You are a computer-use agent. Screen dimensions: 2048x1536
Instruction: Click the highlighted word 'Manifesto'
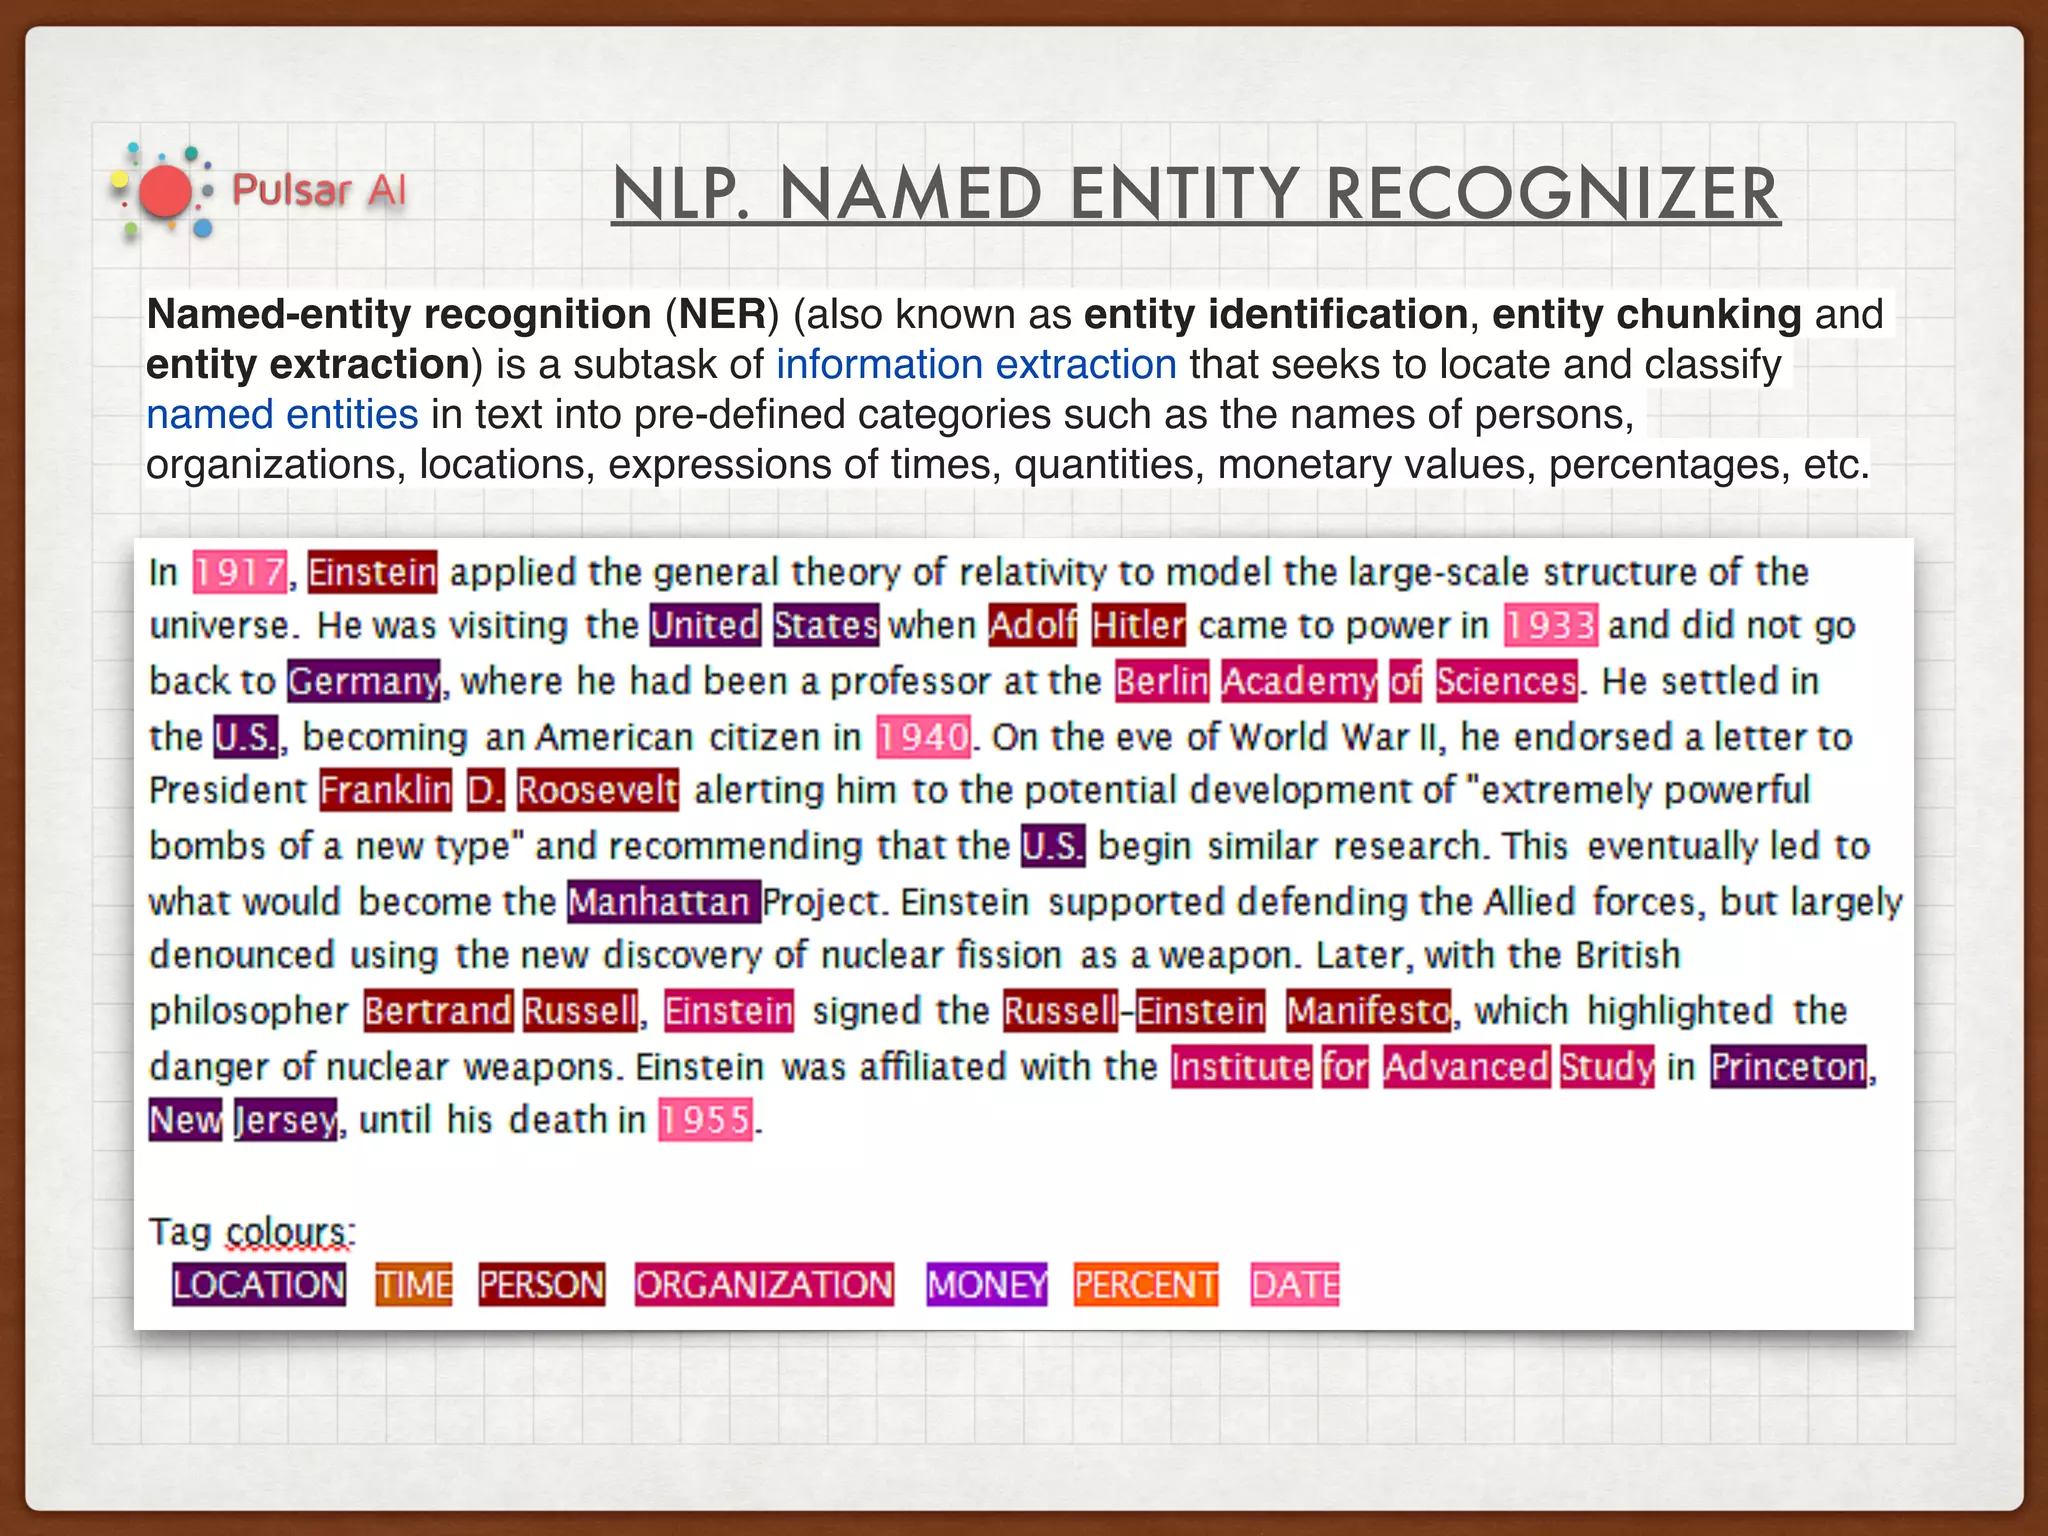1368,1011
